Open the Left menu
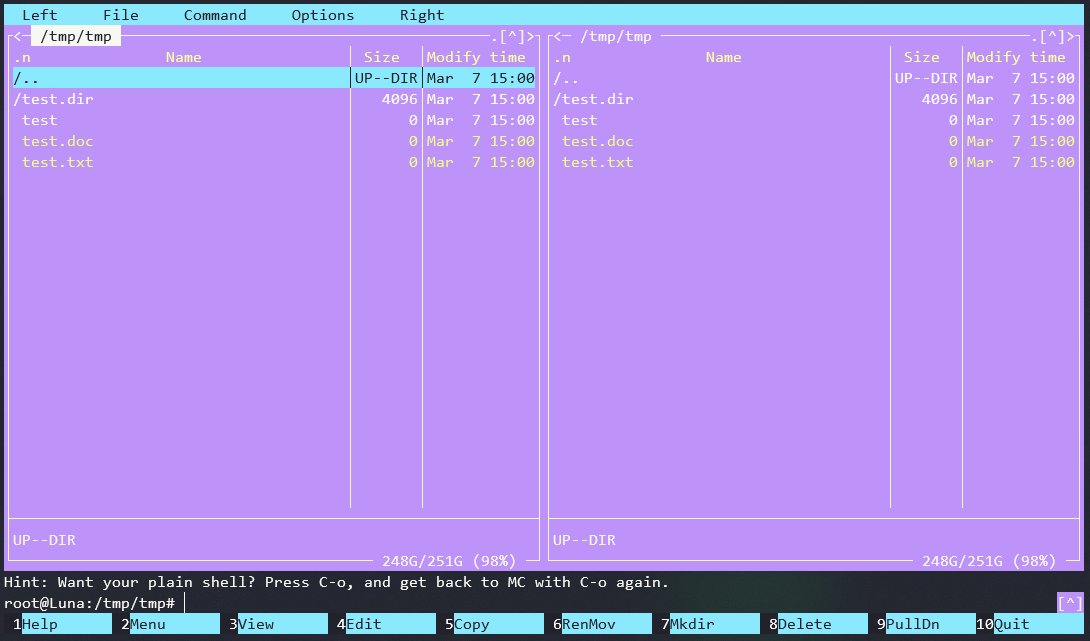Viewport: 1090px width, 641px height. (x=39, y=14)
